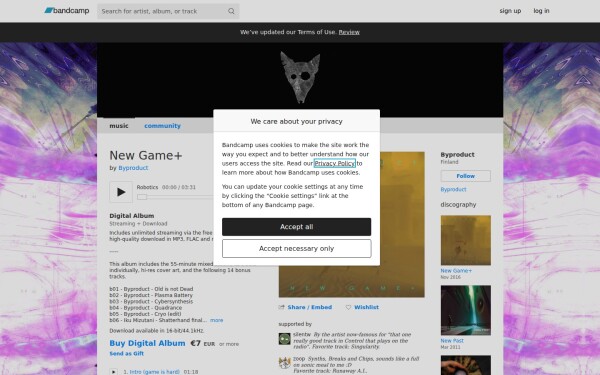Switch to the music tab

[119, 126]
